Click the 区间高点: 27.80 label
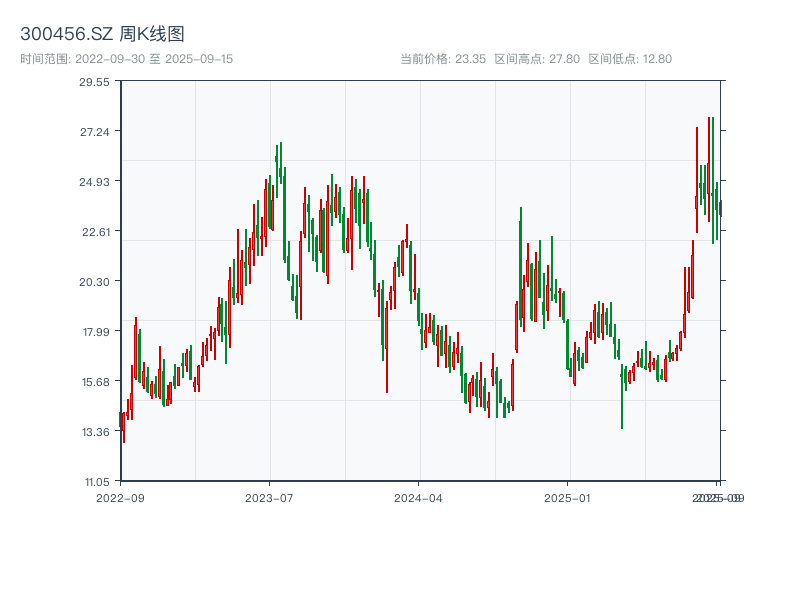This screenshot has height=600, width=800. click(537, 59)
